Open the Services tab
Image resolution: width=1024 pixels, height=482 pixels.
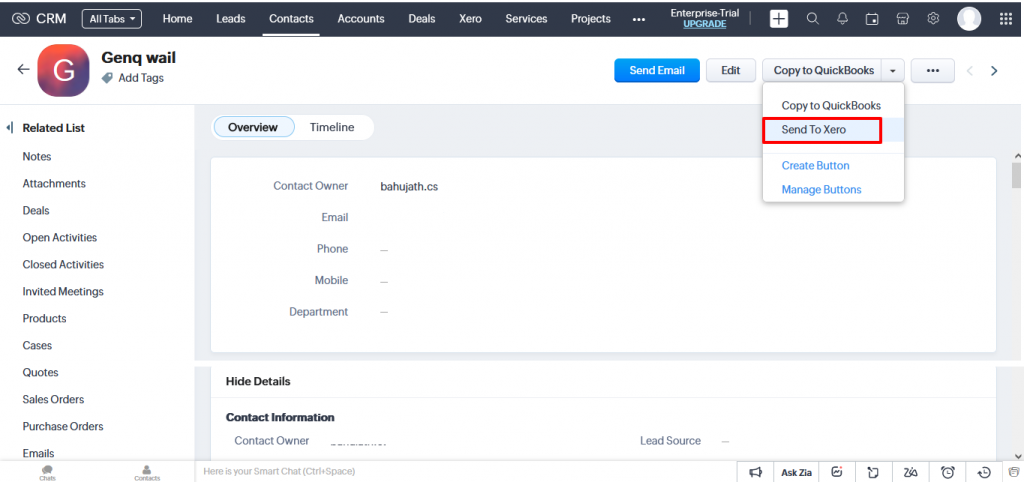tap(526, 19)
